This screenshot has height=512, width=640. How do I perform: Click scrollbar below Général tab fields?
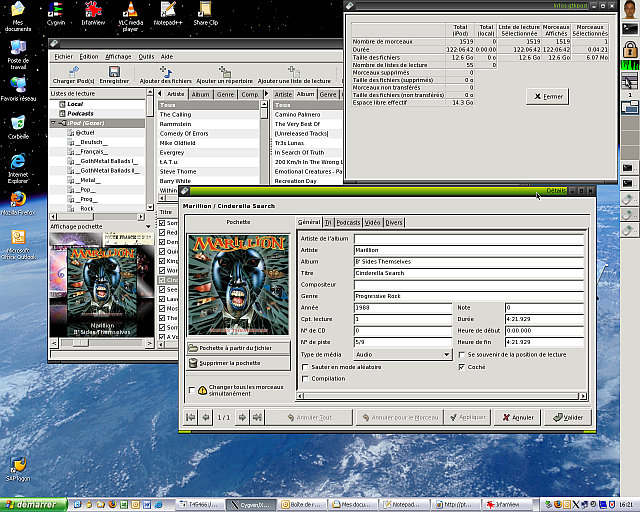442,396
